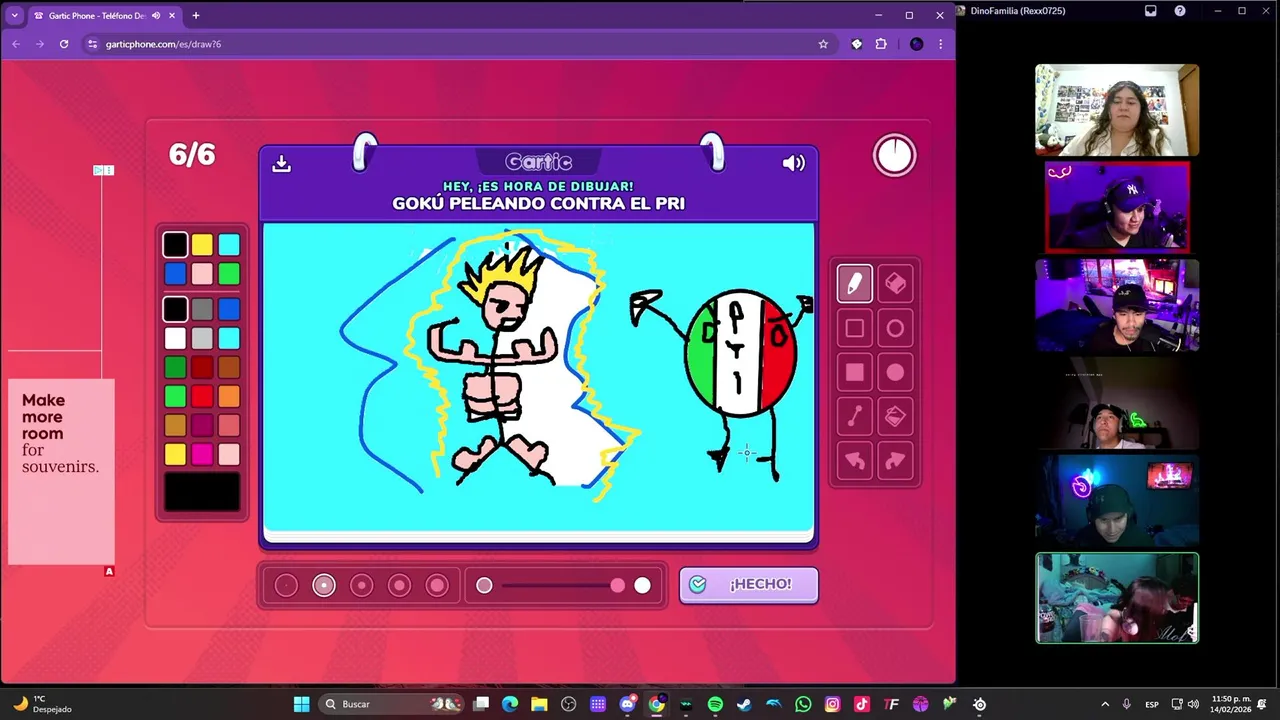The height and width of the screenshot is (720, 1280).
Task: Pick the gray color swatch
Action: (x=202, y=310)
